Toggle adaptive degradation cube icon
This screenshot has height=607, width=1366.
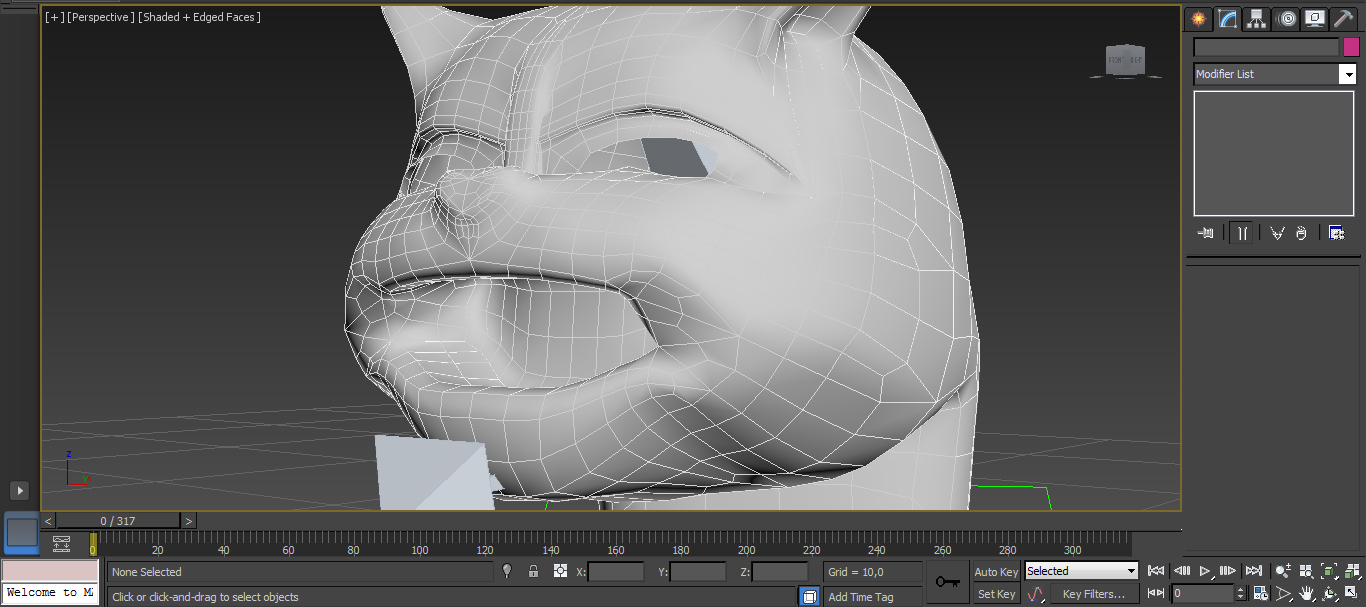tap(809, 596)
